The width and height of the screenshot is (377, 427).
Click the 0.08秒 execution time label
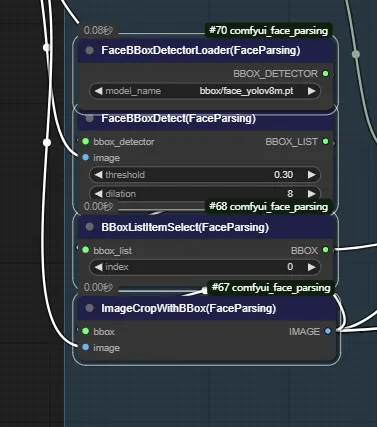98,30
